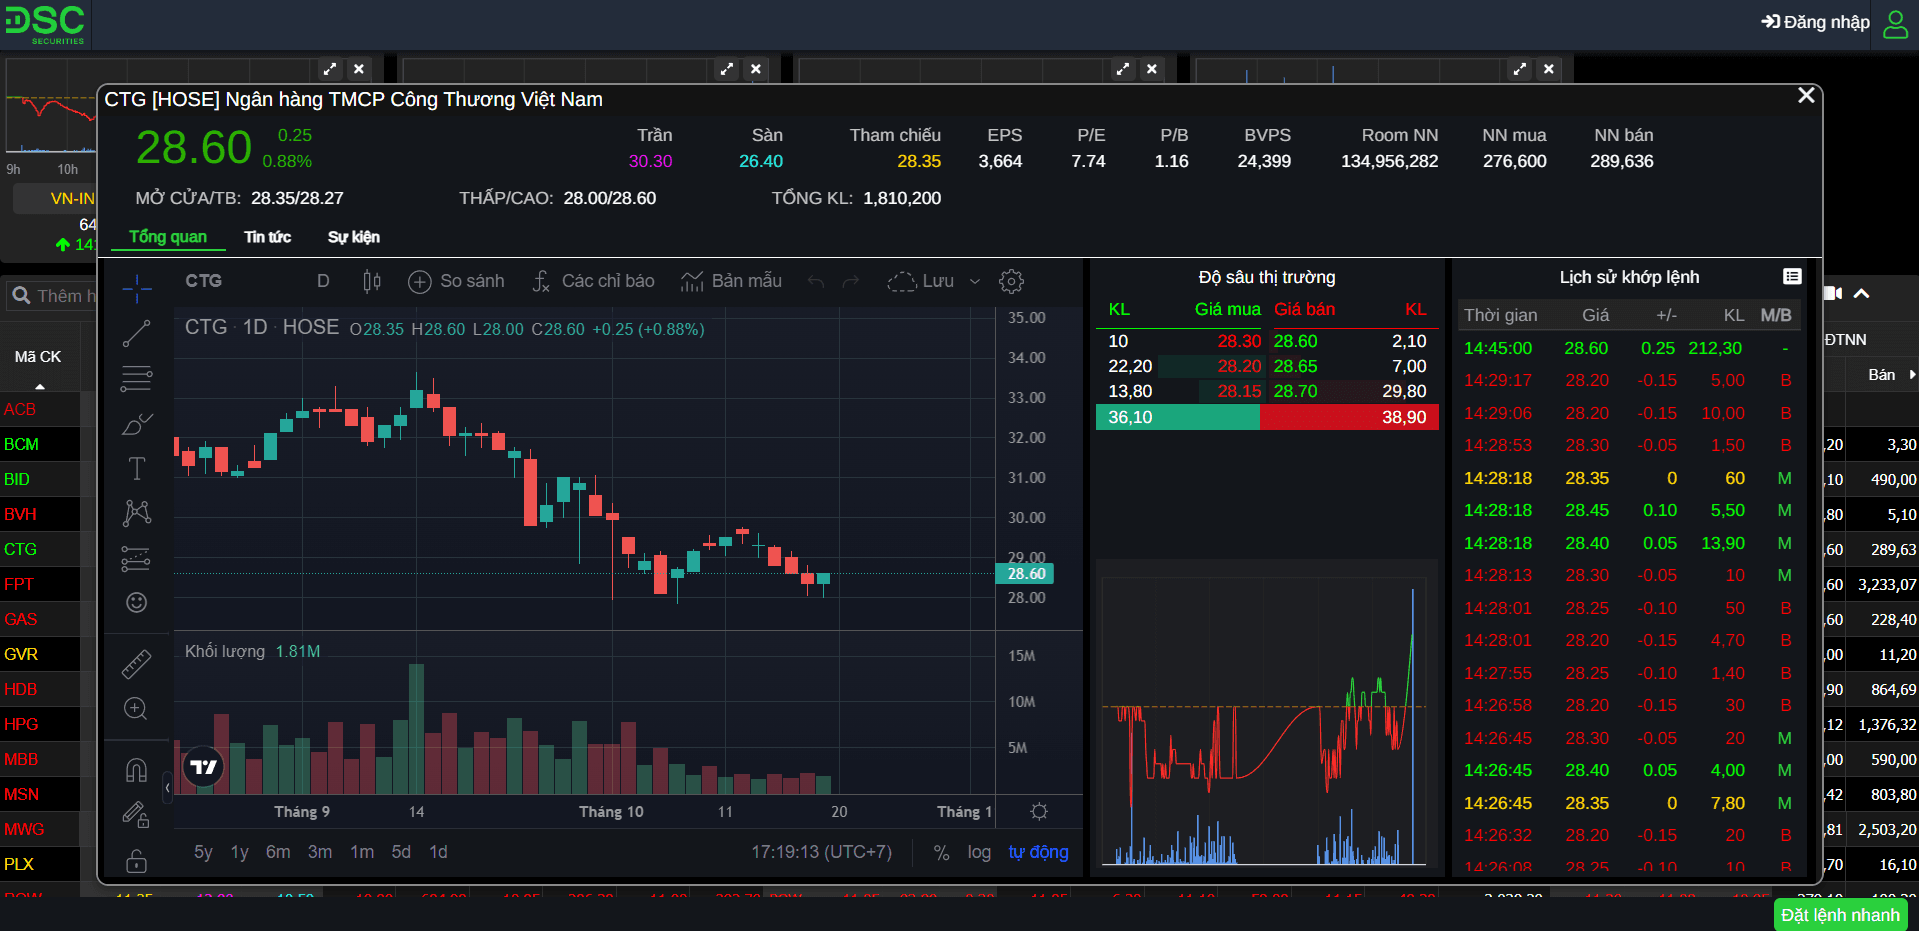Open the Fibonacci retracement tools
The width and height of the screenshot is (1919, 931).
click(137, 378)
